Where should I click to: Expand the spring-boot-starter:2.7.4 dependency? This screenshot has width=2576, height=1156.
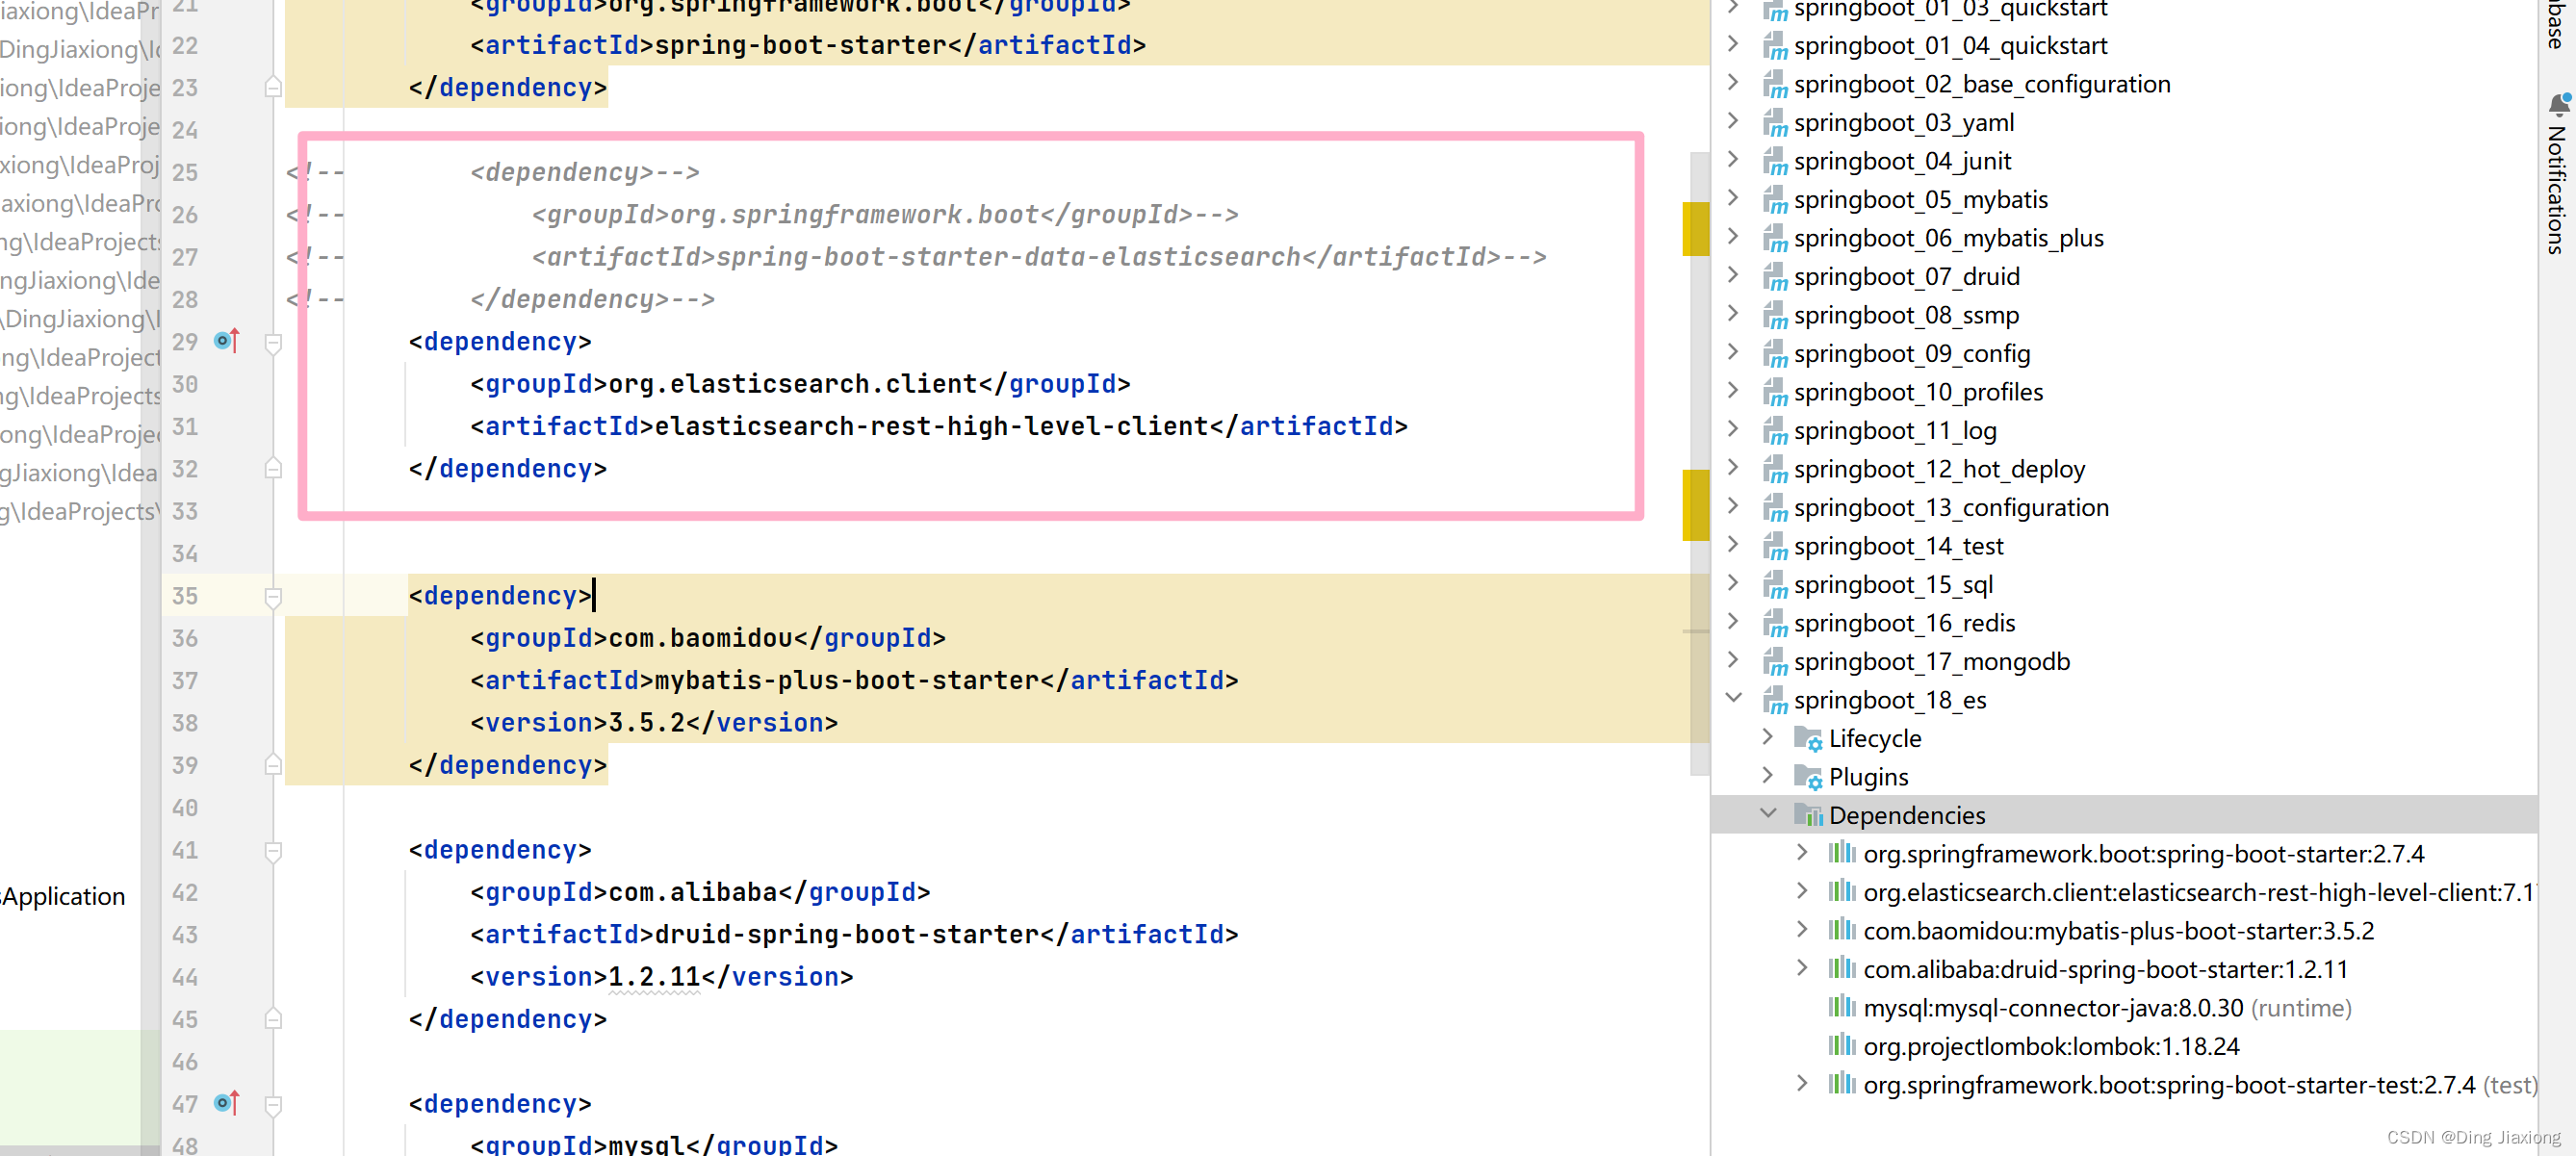tap(1802, 853)
